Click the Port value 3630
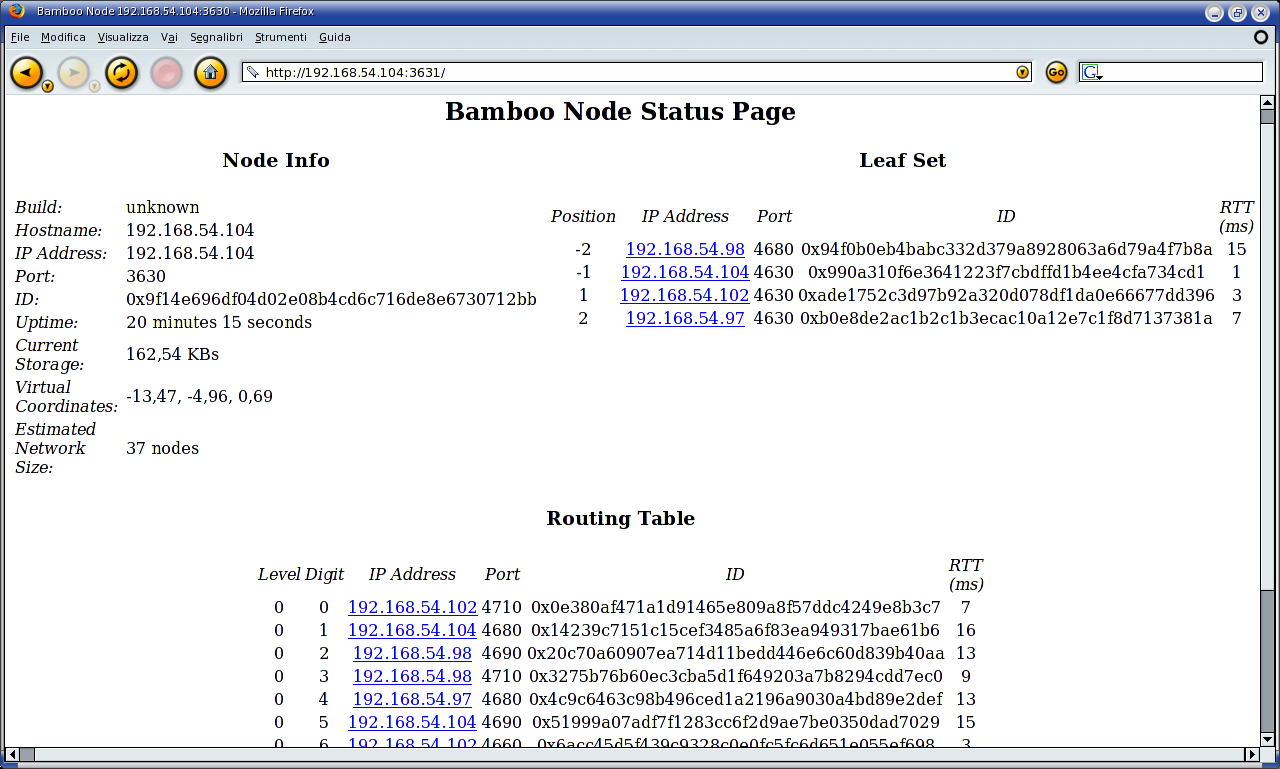1280x769 pixels. 146,276
